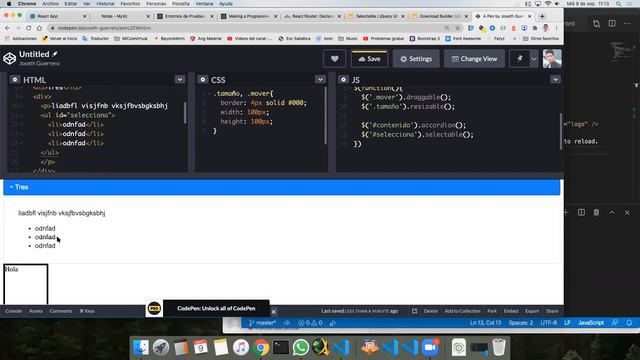This screenshot has height=360, width=640.
Task: Open Change View options
Action: click(x=474, y=59)
